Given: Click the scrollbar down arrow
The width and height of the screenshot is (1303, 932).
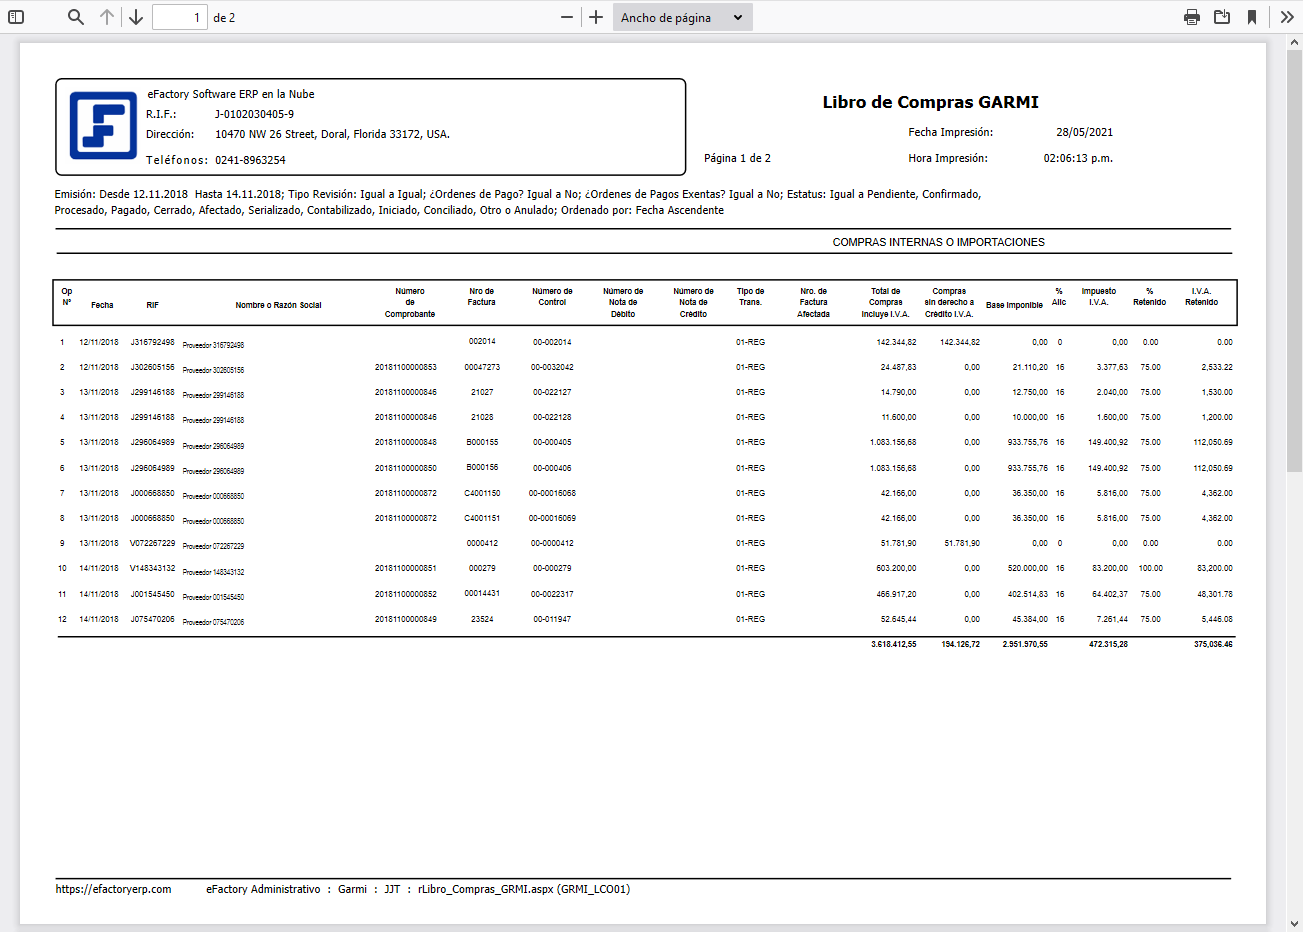Looking at the screenshot, I should point(1294,923).
